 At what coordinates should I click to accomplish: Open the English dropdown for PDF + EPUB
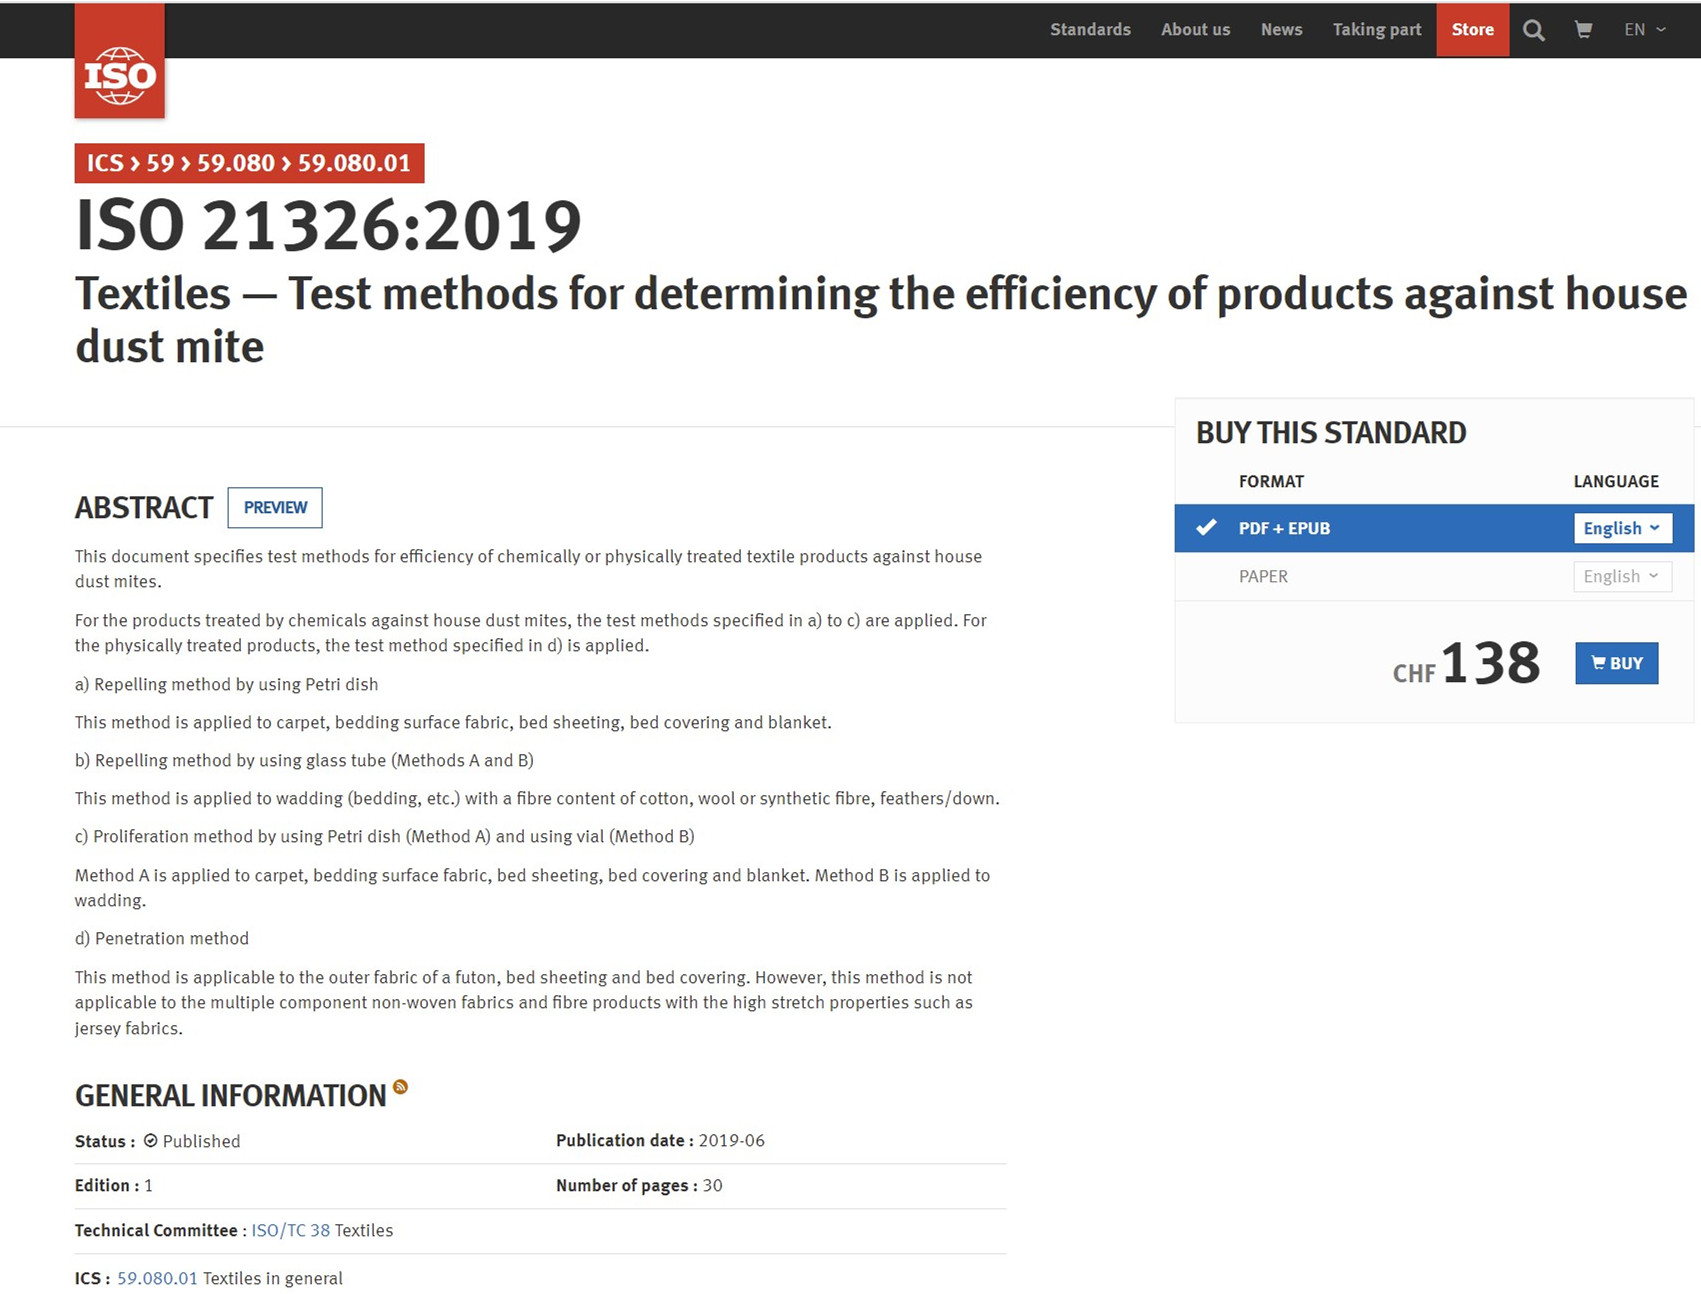[x=1622, y=528]
